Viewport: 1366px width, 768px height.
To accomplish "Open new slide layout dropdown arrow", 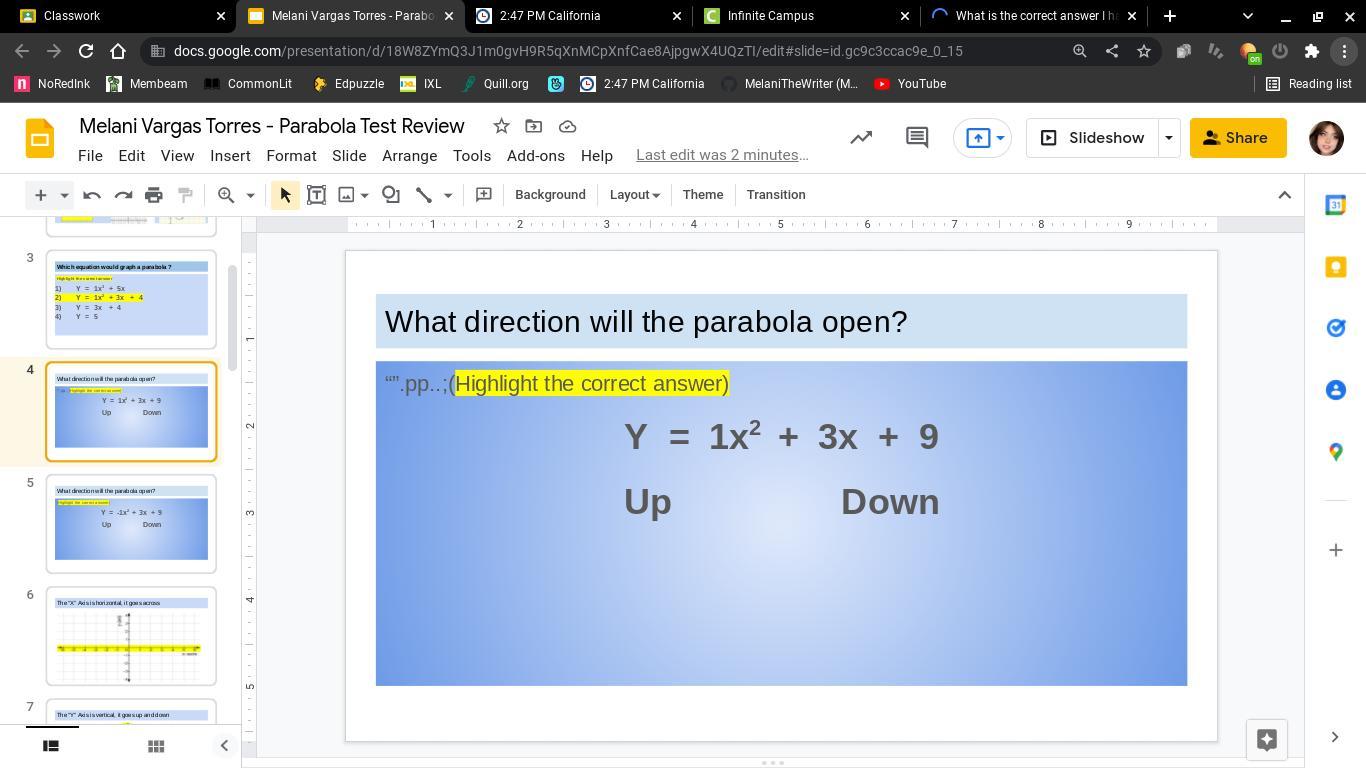I will (x=64, y=195).
